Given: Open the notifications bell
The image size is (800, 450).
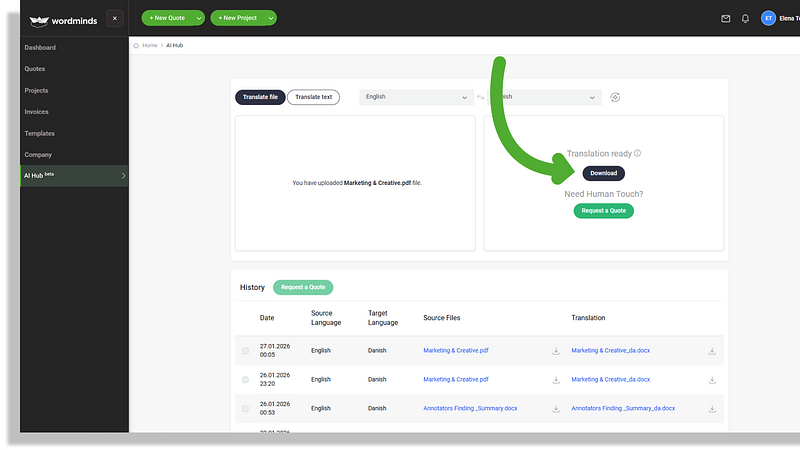Looking at the screenshot, I should coord(745,18).
